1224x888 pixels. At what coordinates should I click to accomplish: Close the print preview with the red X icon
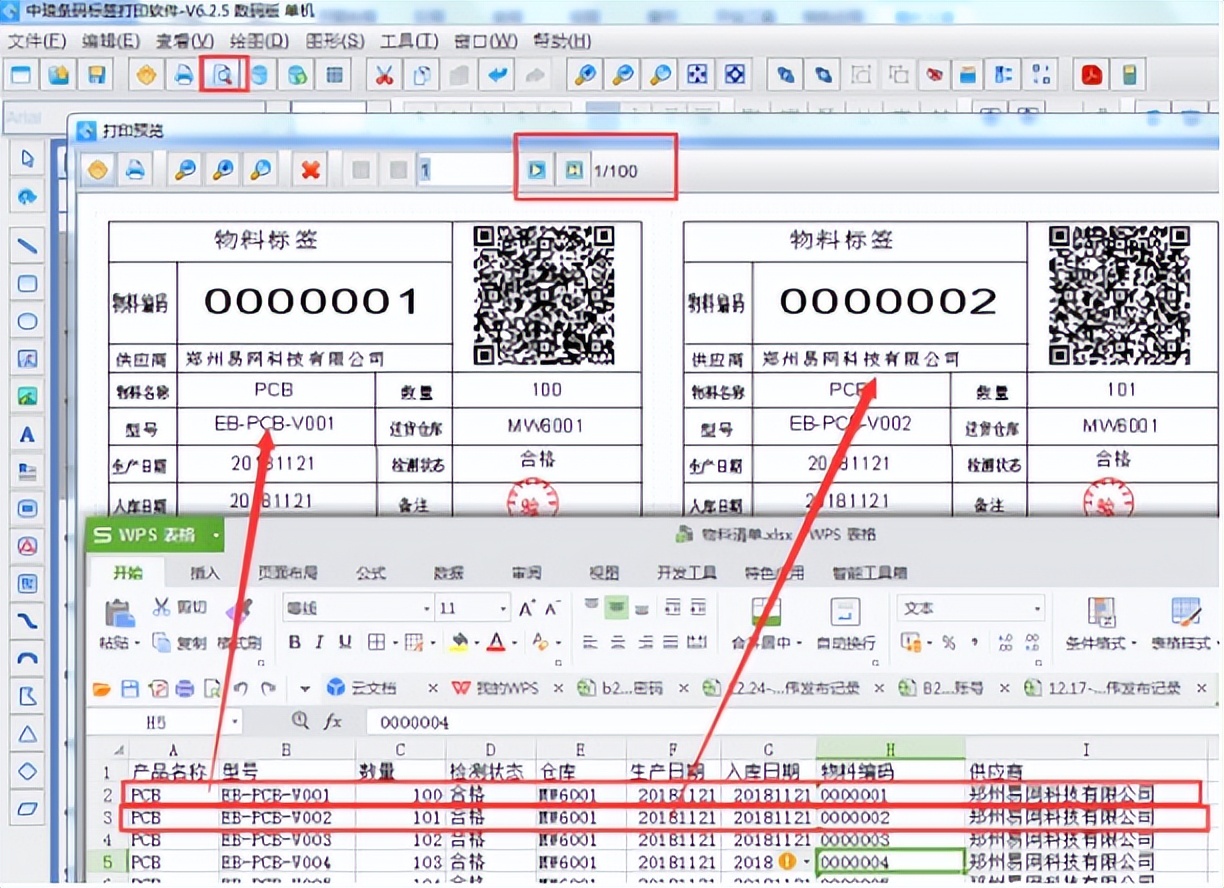pos(310,170)
